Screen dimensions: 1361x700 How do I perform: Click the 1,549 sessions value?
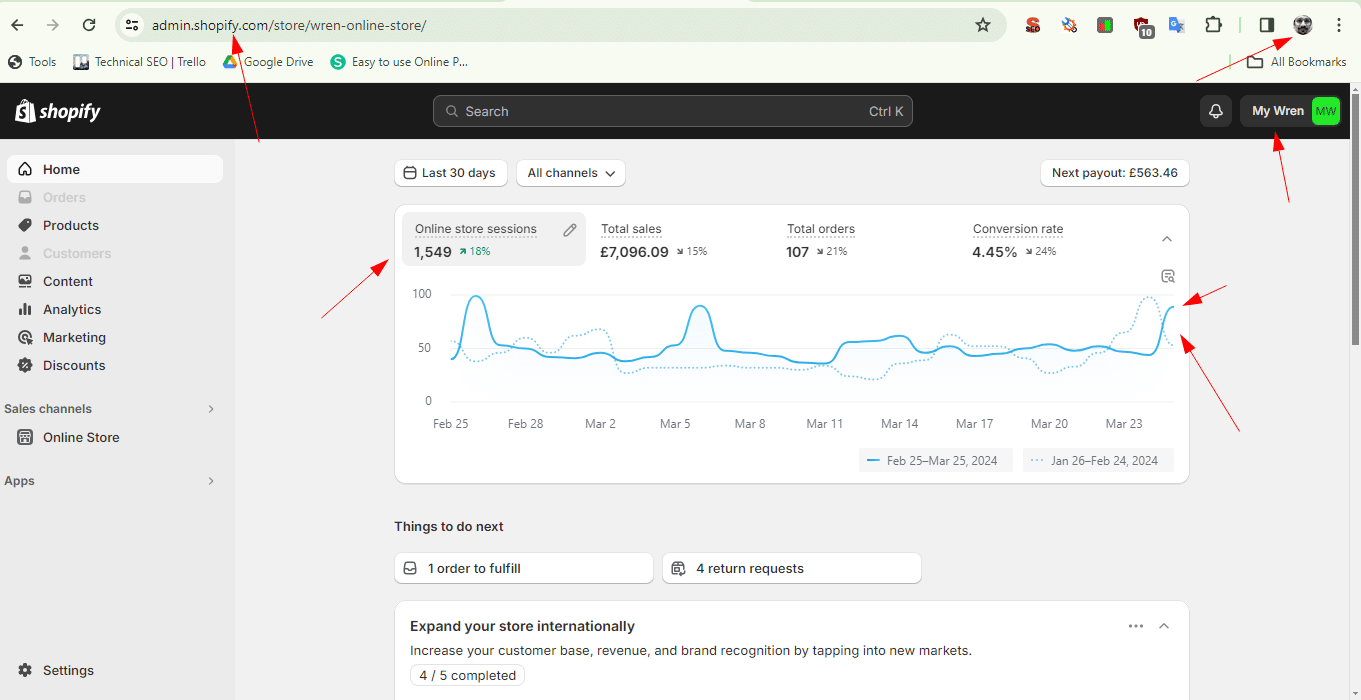tap(433, 252)
